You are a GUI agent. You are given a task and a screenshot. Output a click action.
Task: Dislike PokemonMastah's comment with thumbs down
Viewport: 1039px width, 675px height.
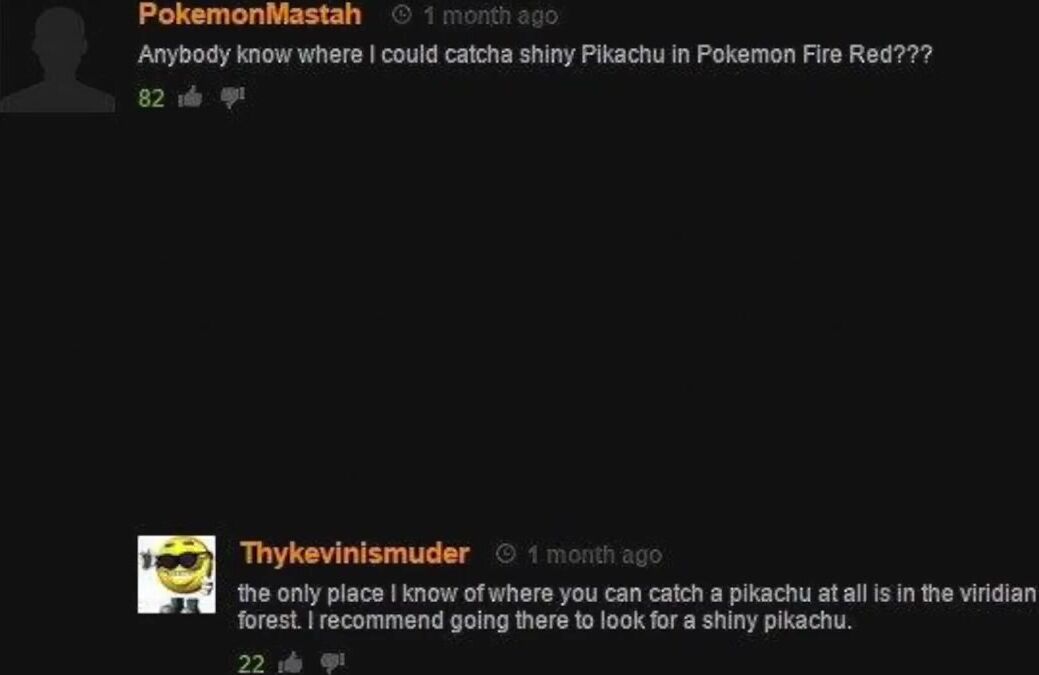click(x=233, y=98)
